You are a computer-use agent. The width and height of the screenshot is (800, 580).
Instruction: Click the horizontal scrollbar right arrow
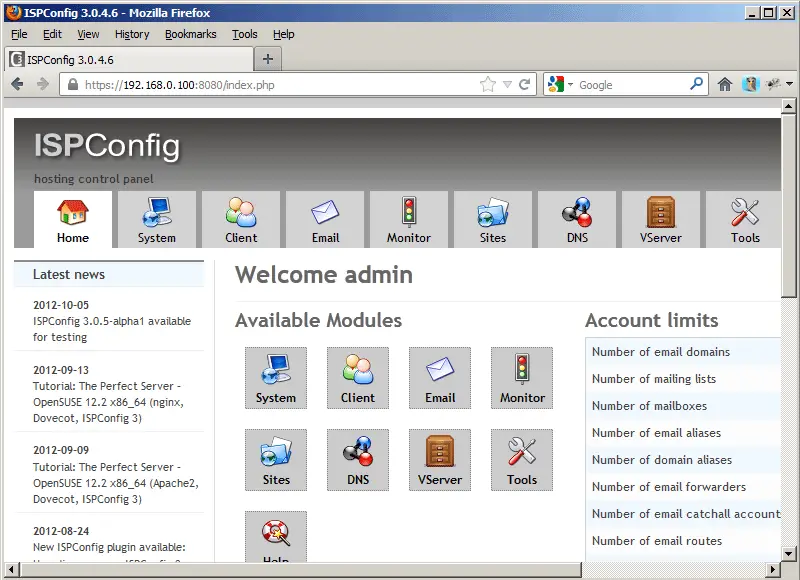(x=773, y=569)
